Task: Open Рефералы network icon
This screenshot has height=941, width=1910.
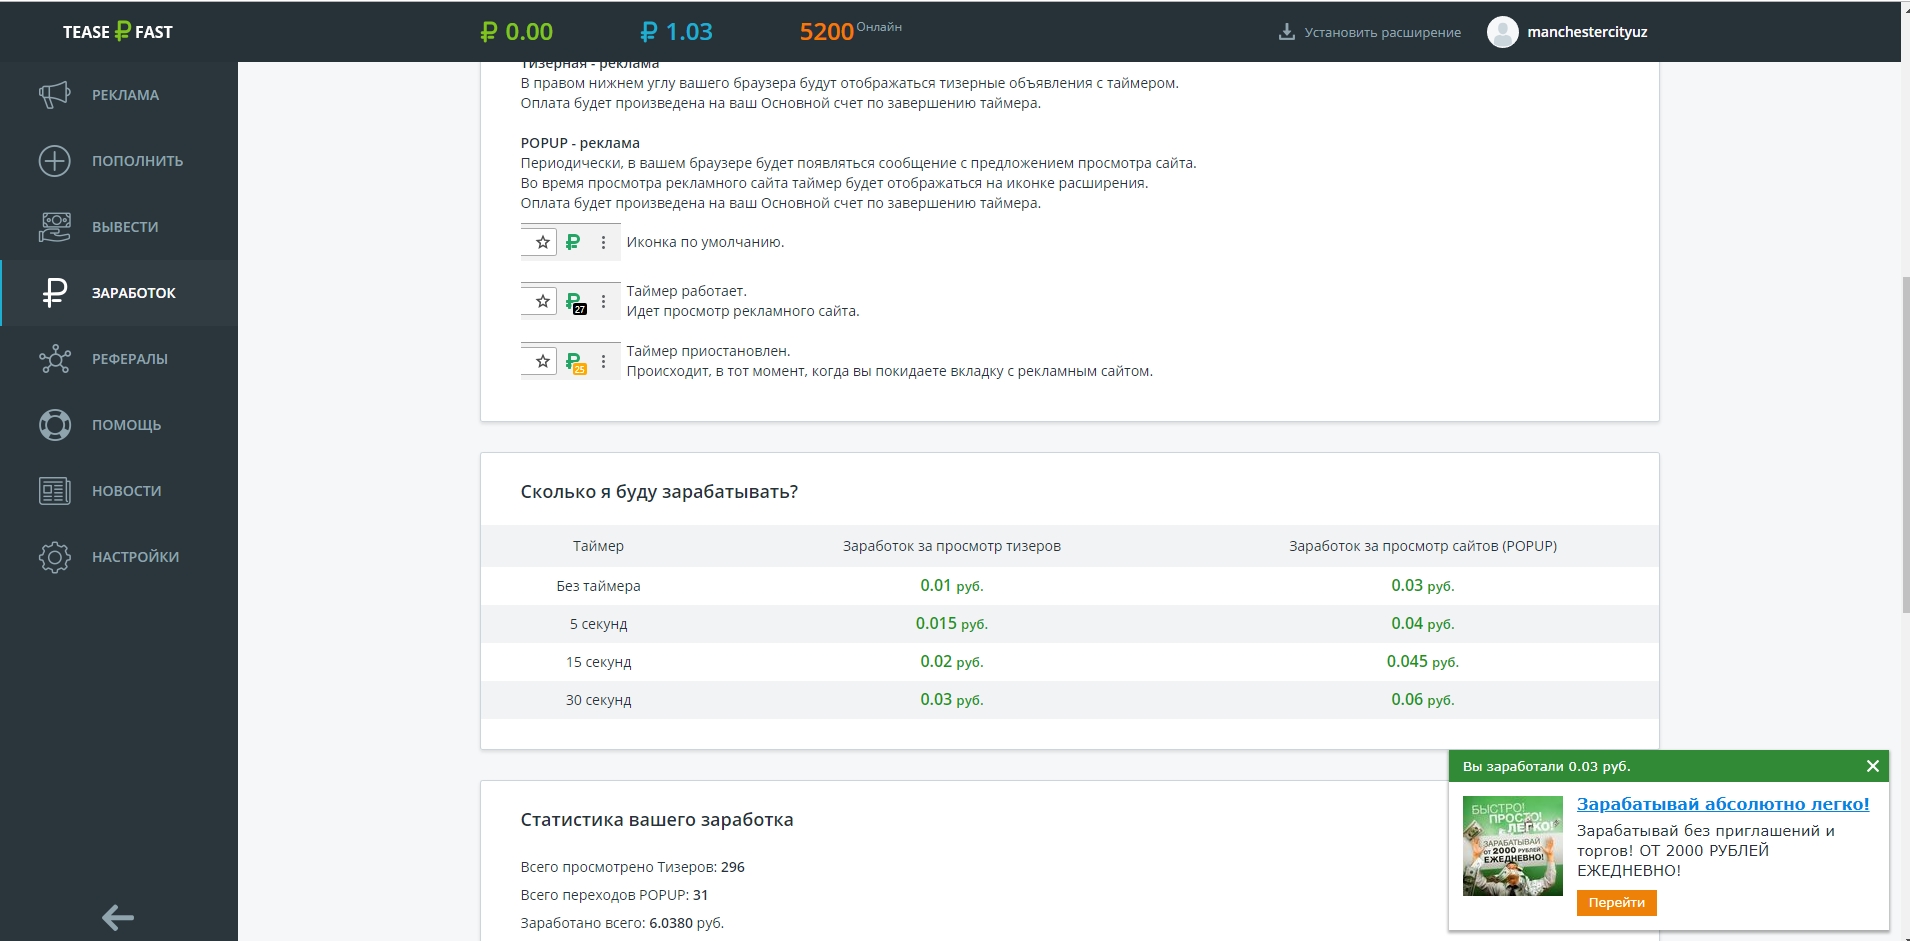Action: 55,359
